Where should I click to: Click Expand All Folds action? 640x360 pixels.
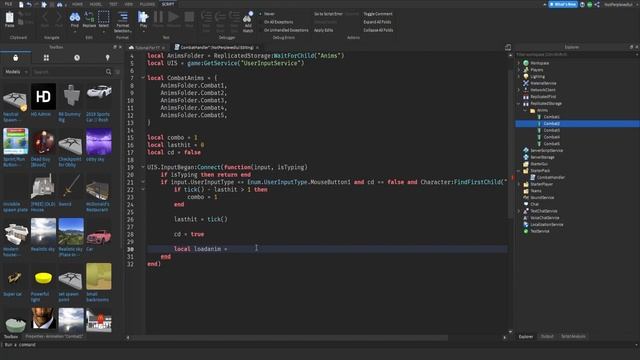click(377, 22)
